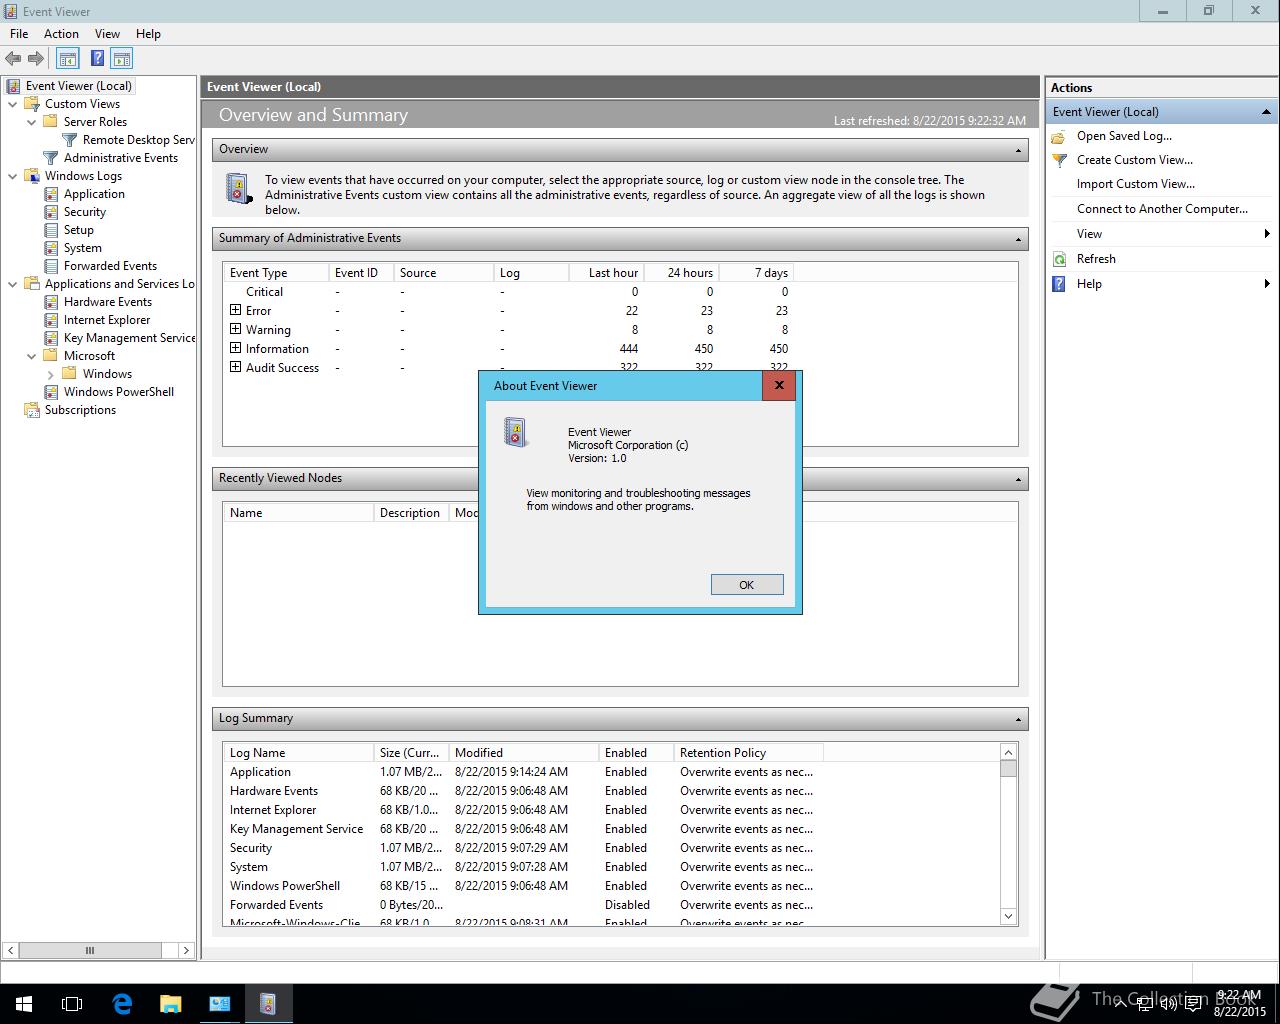
Task: Click the Event ID column header
Action: tap(361, 273)
